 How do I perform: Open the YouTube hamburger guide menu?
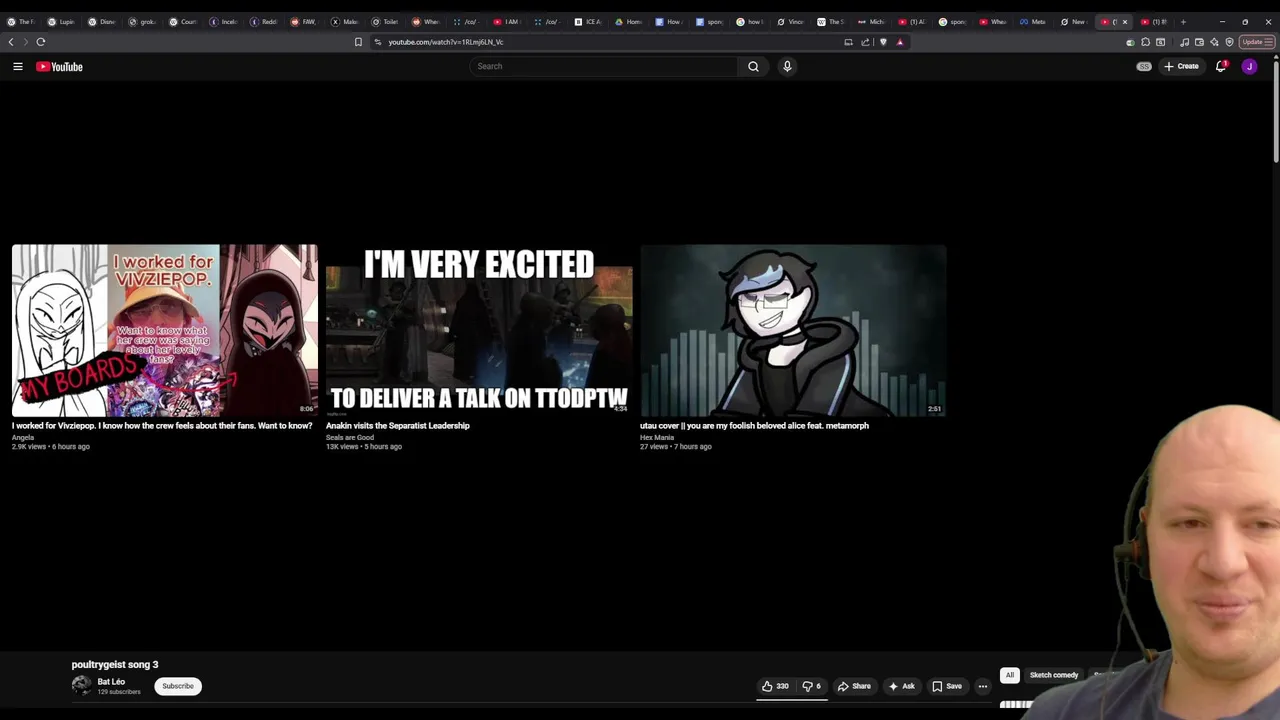coord(18,66)
